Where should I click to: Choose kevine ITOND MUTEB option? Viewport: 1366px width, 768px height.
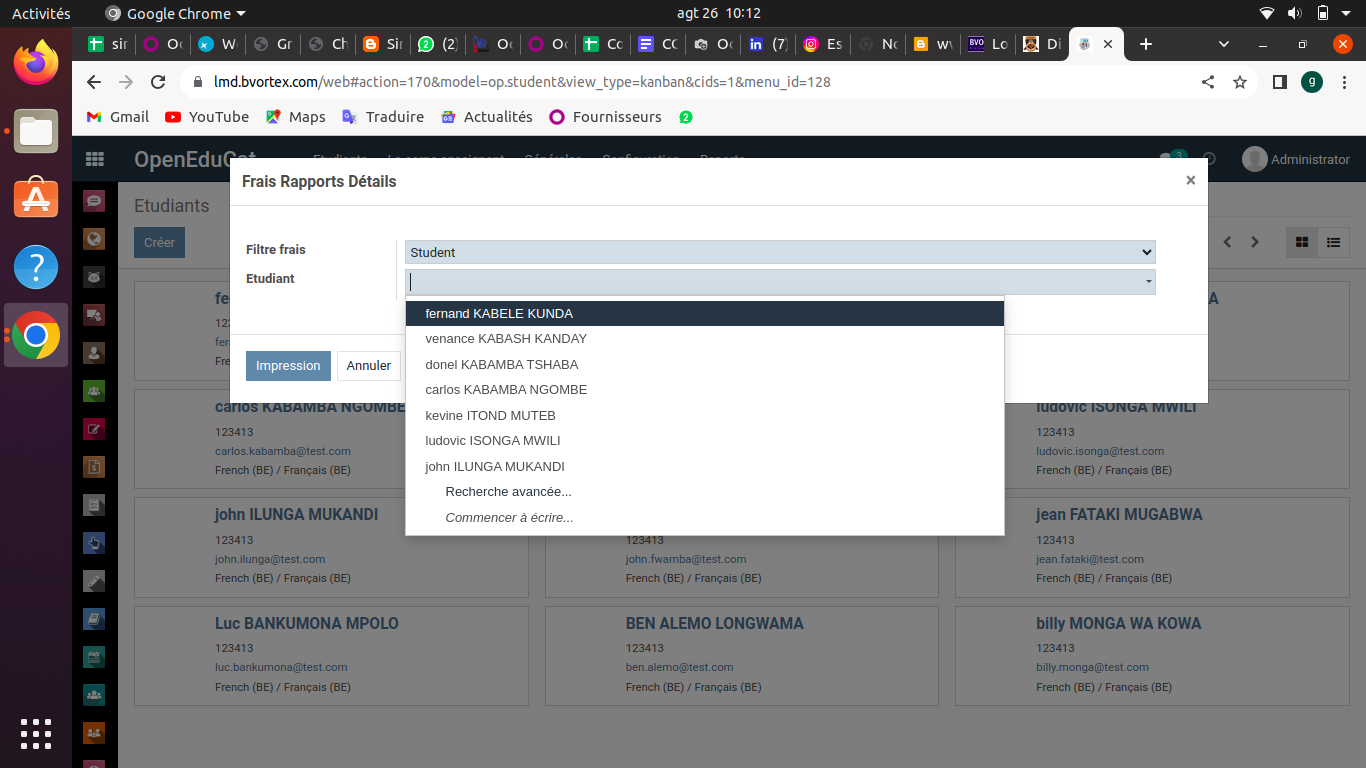490,416
